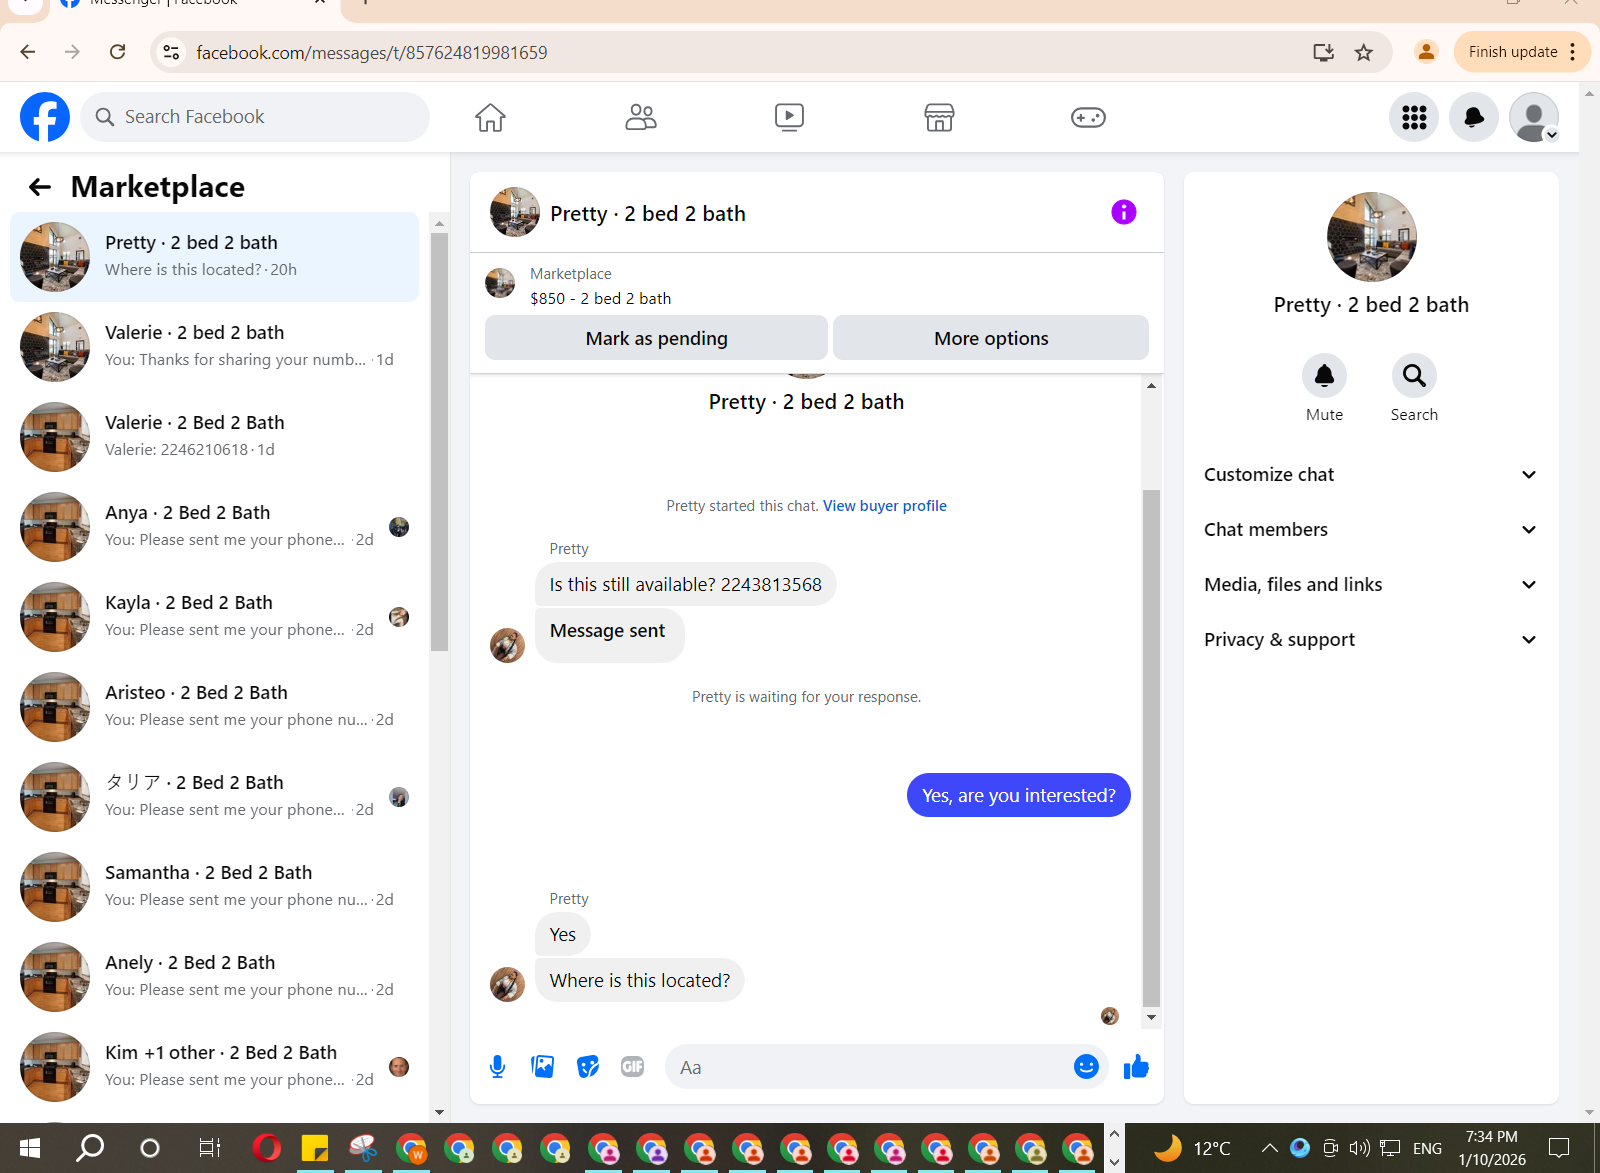Image resolution: width=1600 pixels, height=1173 pixels.
Task: Click the Search Facebook field
Action: pyautogui.click(x=255, y=117)
